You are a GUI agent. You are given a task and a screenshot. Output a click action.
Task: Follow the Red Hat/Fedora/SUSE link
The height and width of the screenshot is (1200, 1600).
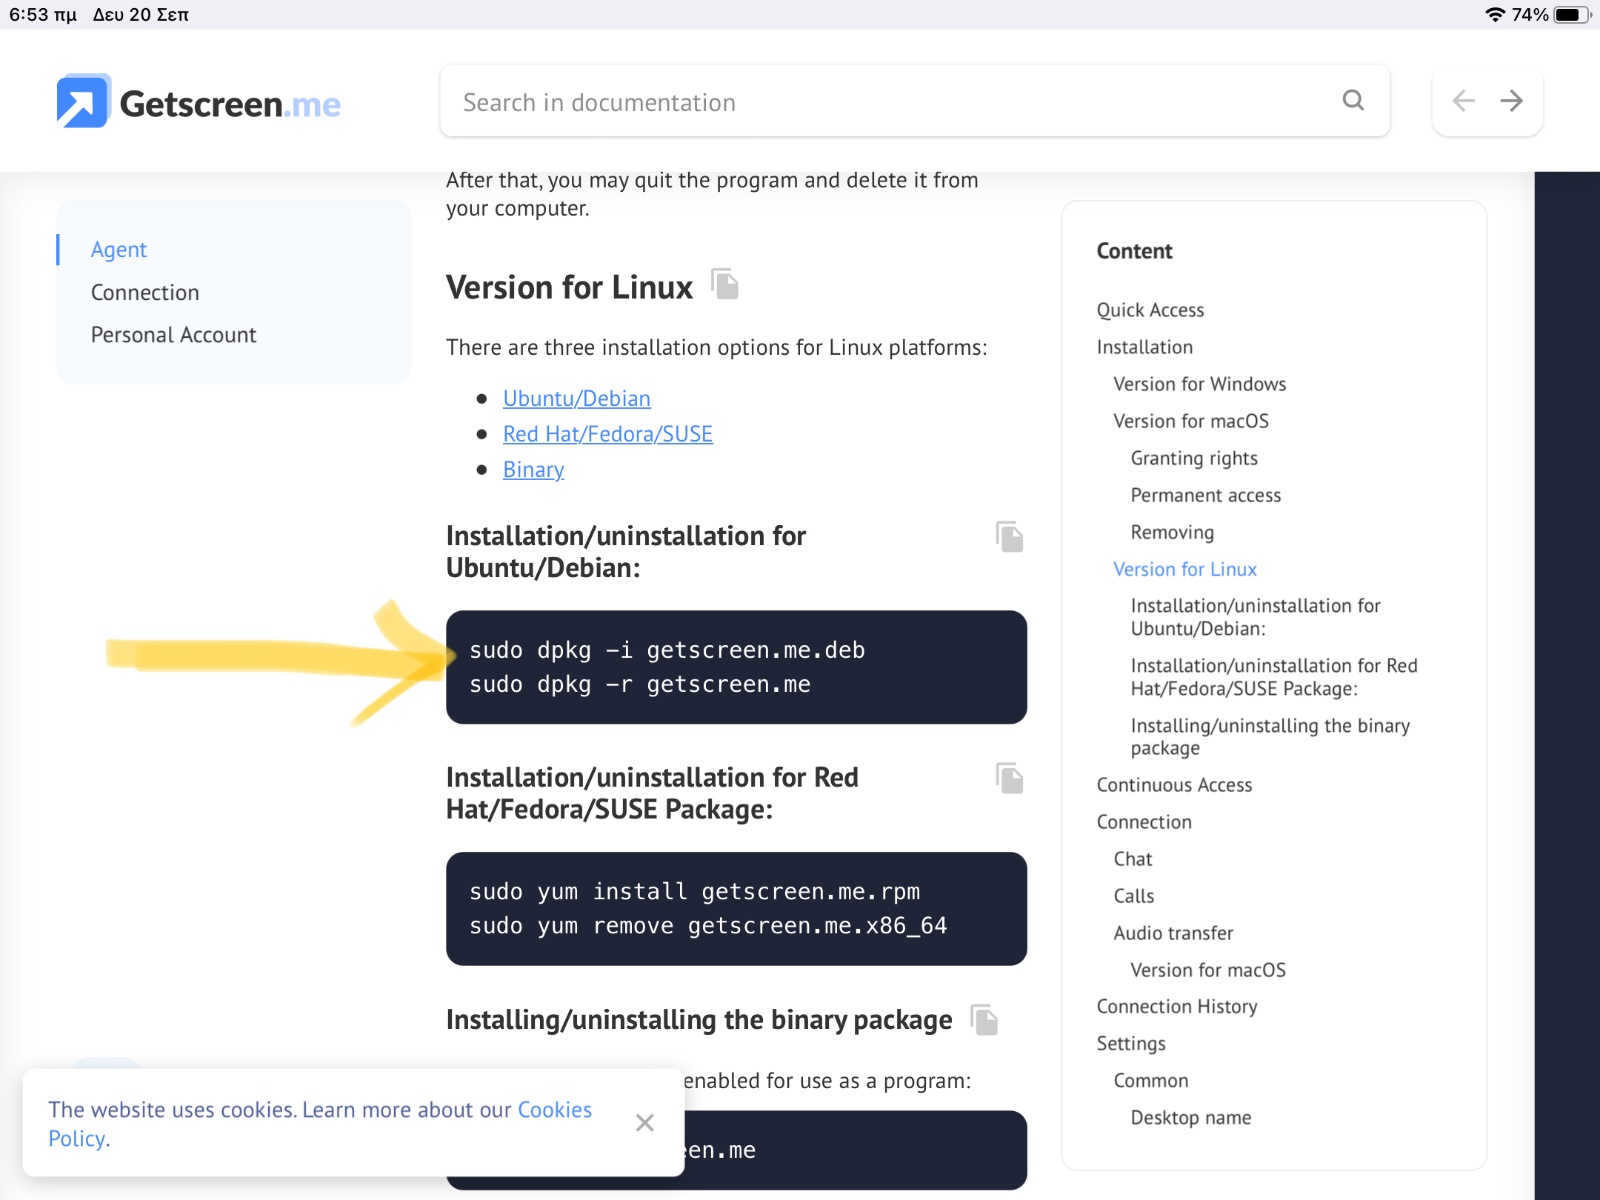[608, 434]
